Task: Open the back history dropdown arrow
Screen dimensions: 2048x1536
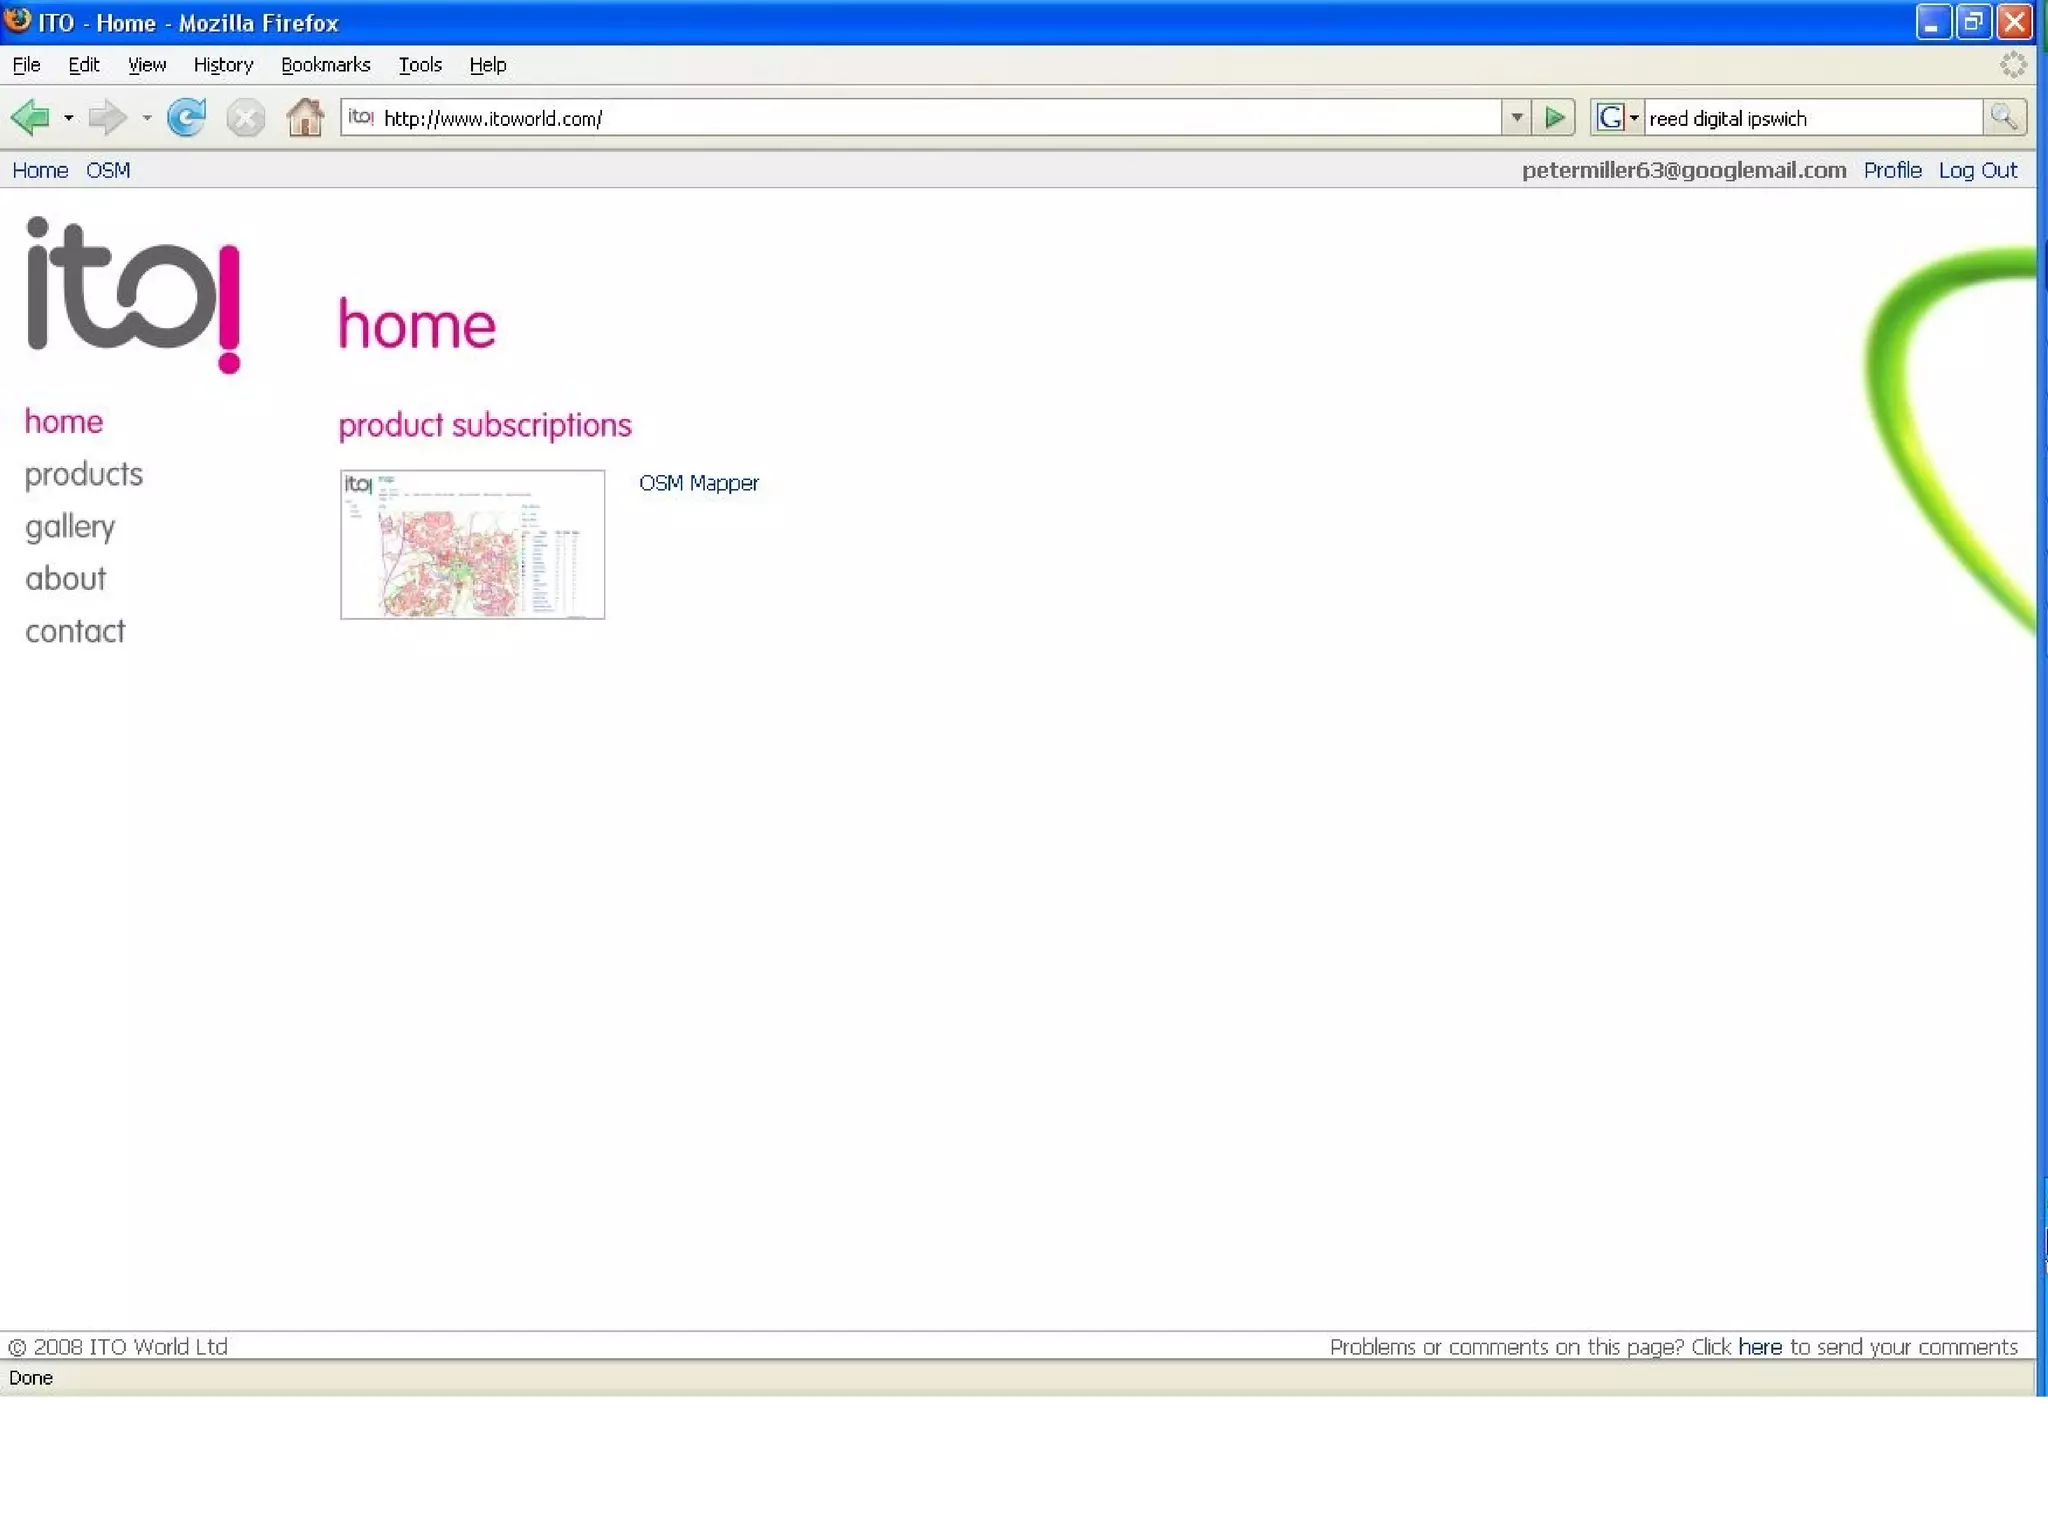Action: point(68,118)
